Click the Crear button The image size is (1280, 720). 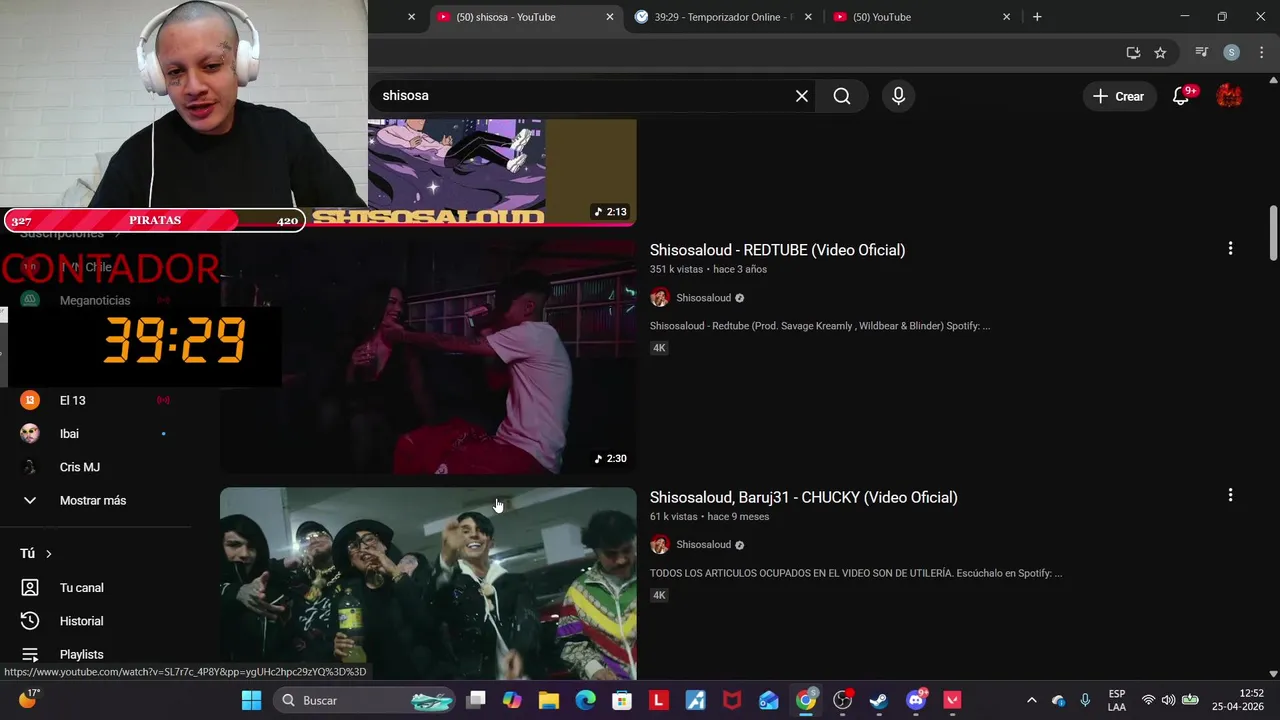point(1118,96)
